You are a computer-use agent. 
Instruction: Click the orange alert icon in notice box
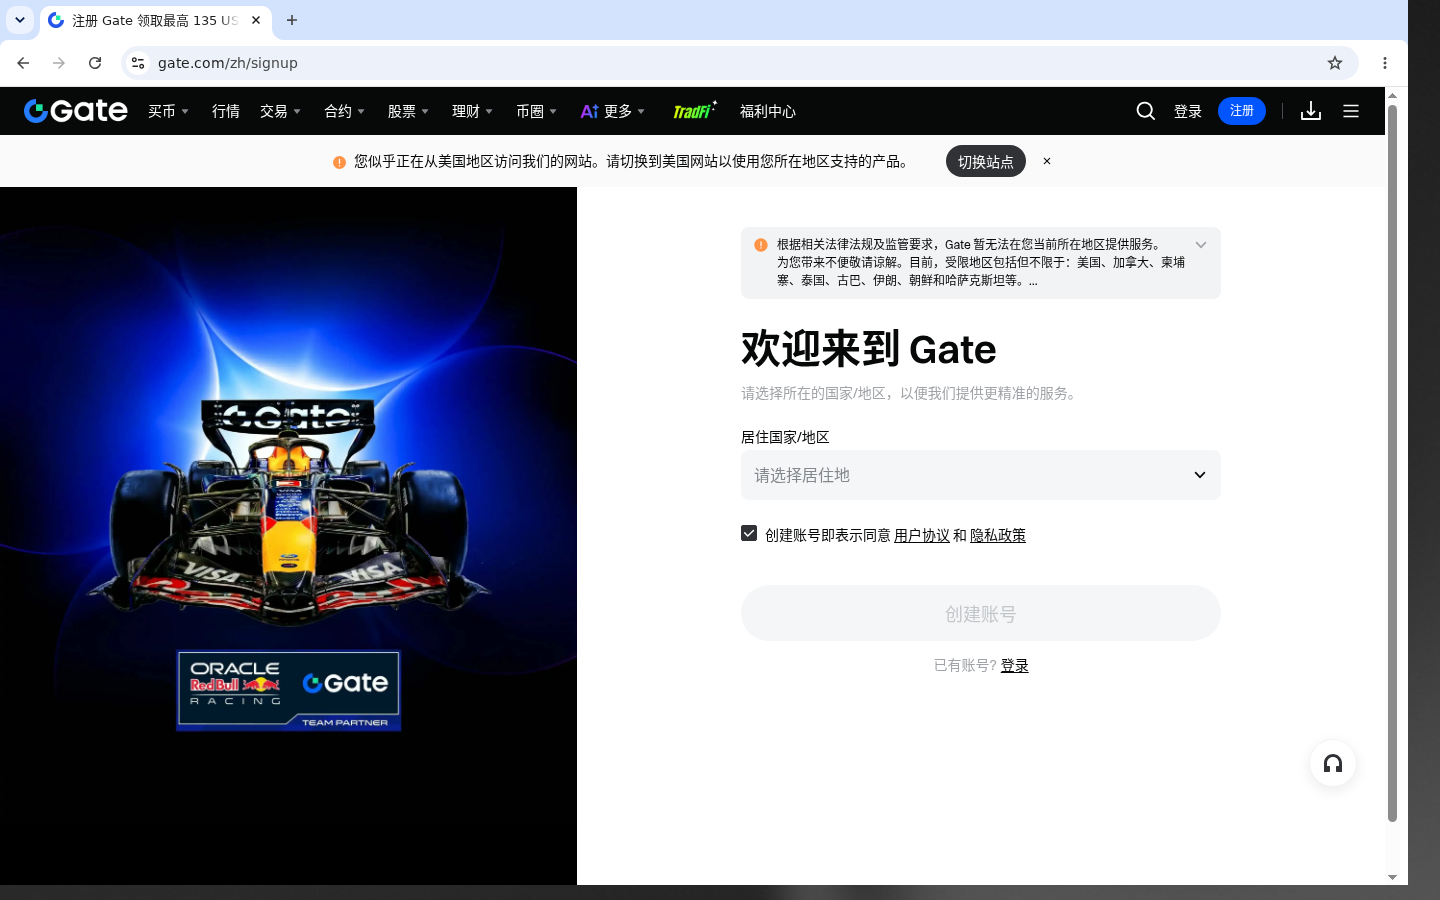[x=761, y=245]
